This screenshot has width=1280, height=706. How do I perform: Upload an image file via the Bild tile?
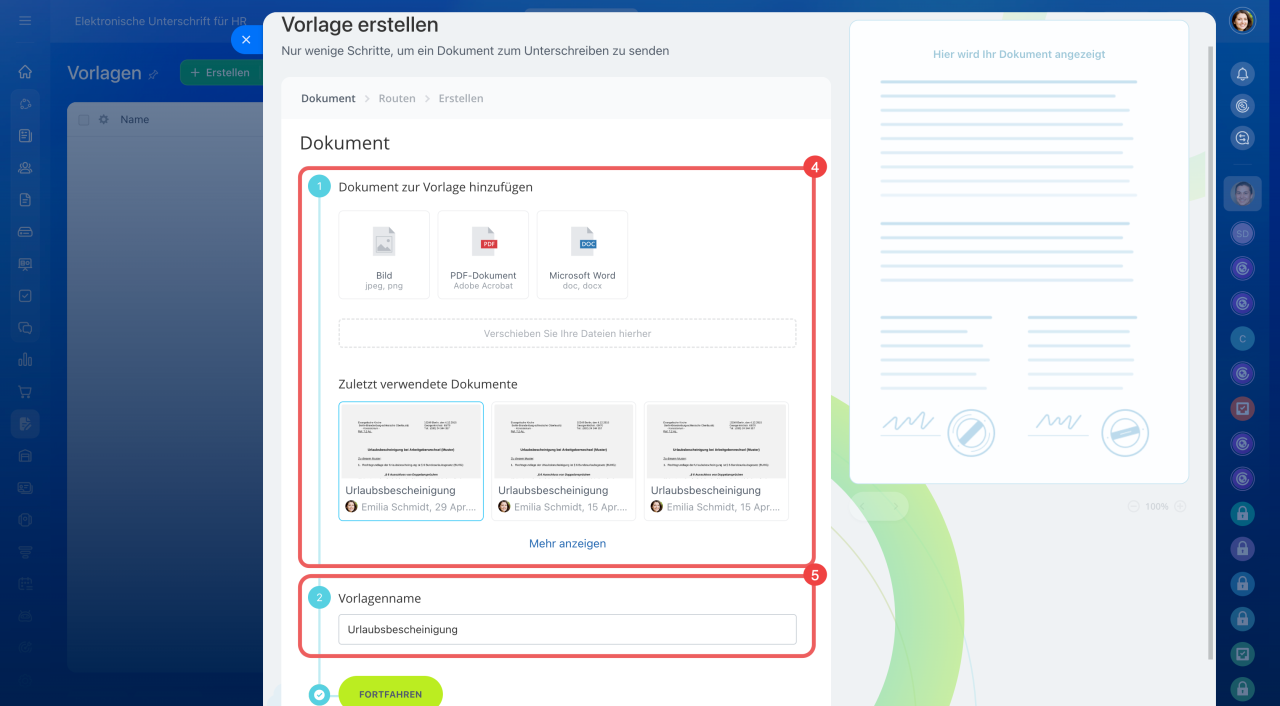(384, 254)
